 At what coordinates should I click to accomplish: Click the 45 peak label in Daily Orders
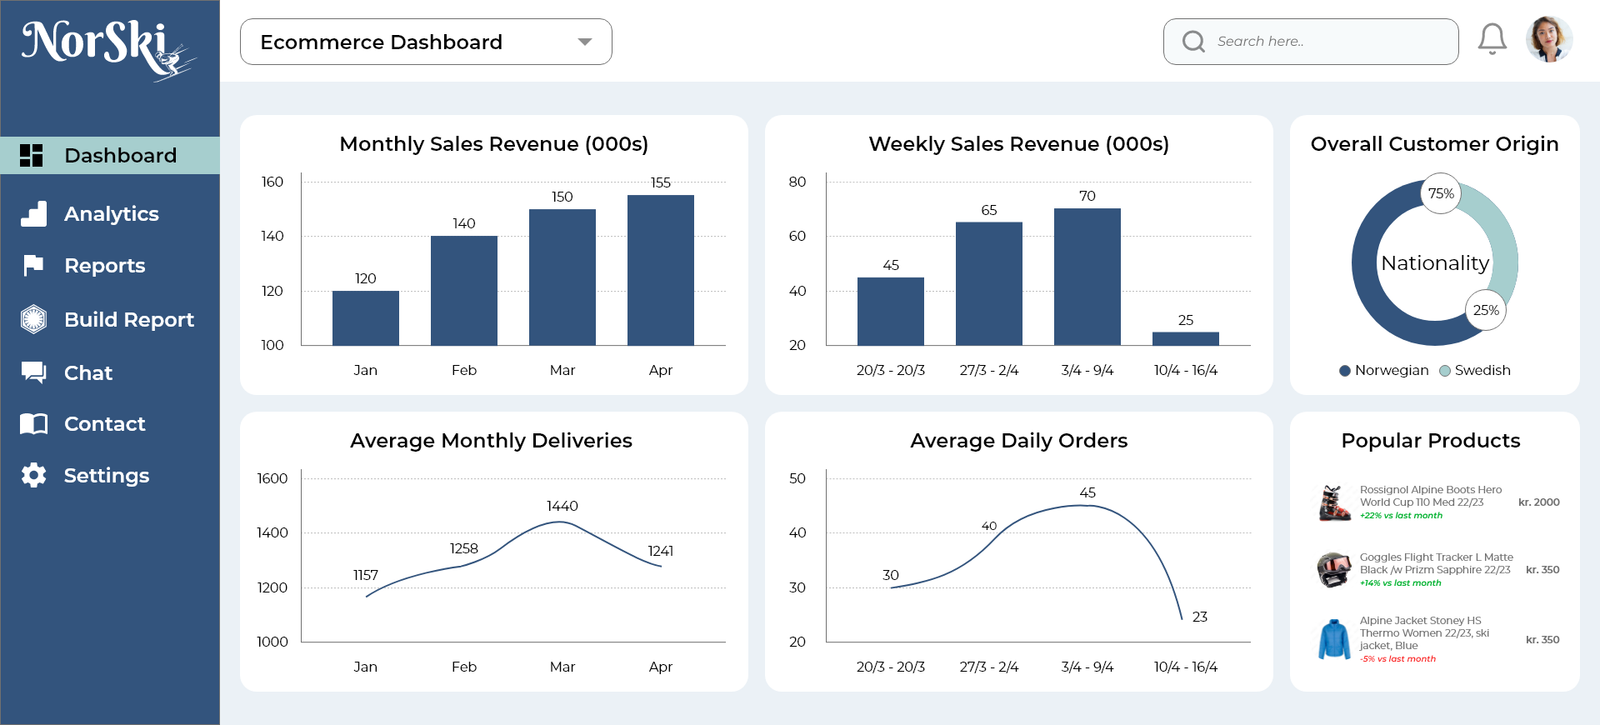coord(1088,493)
